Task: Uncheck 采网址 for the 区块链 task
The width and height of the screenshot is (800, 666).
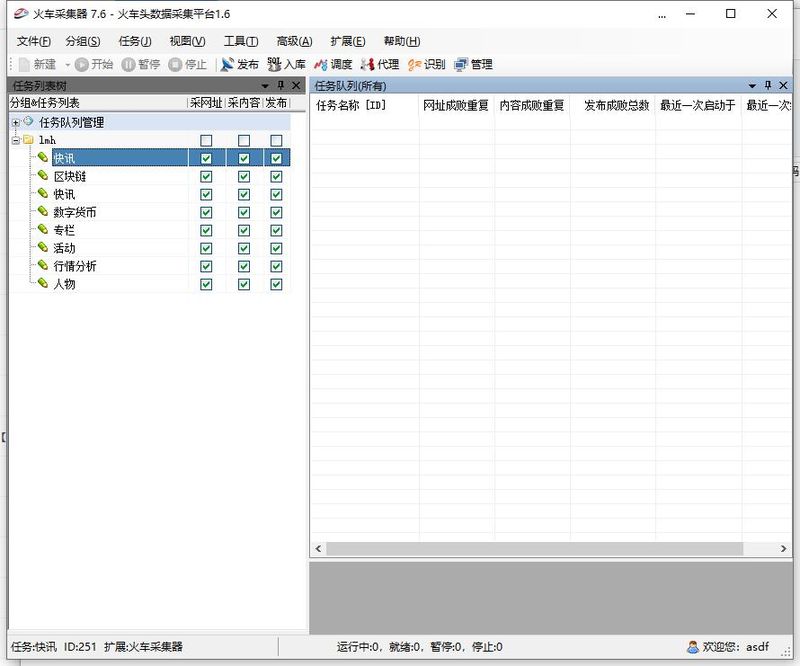Action: coord(206,177)
